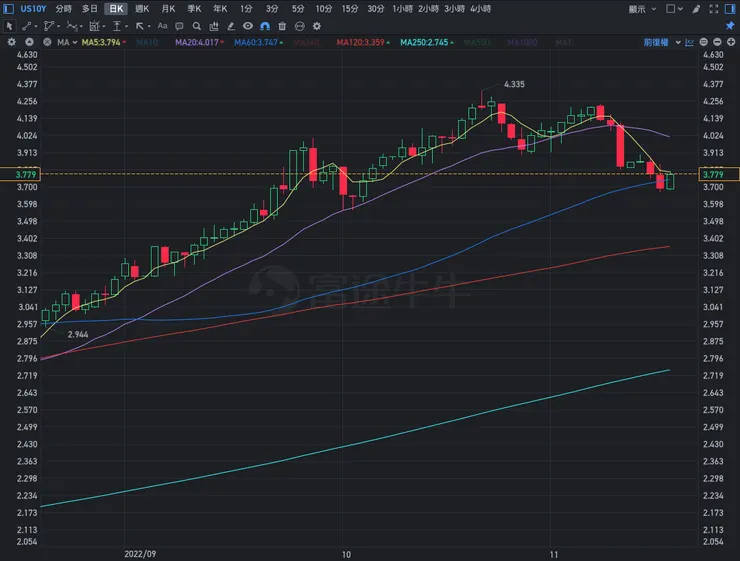Viewport: 740px width, 561px height.
Task: Toggle the MA5 line visibility
Action: point(103,42)
